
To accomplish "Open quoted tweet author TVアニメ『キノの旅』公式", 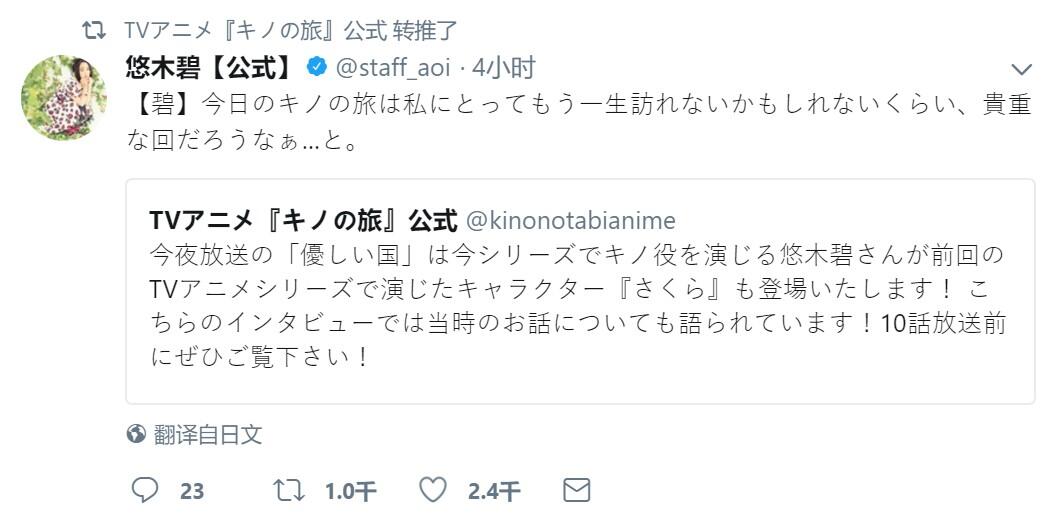I will (x=303, y=220).
